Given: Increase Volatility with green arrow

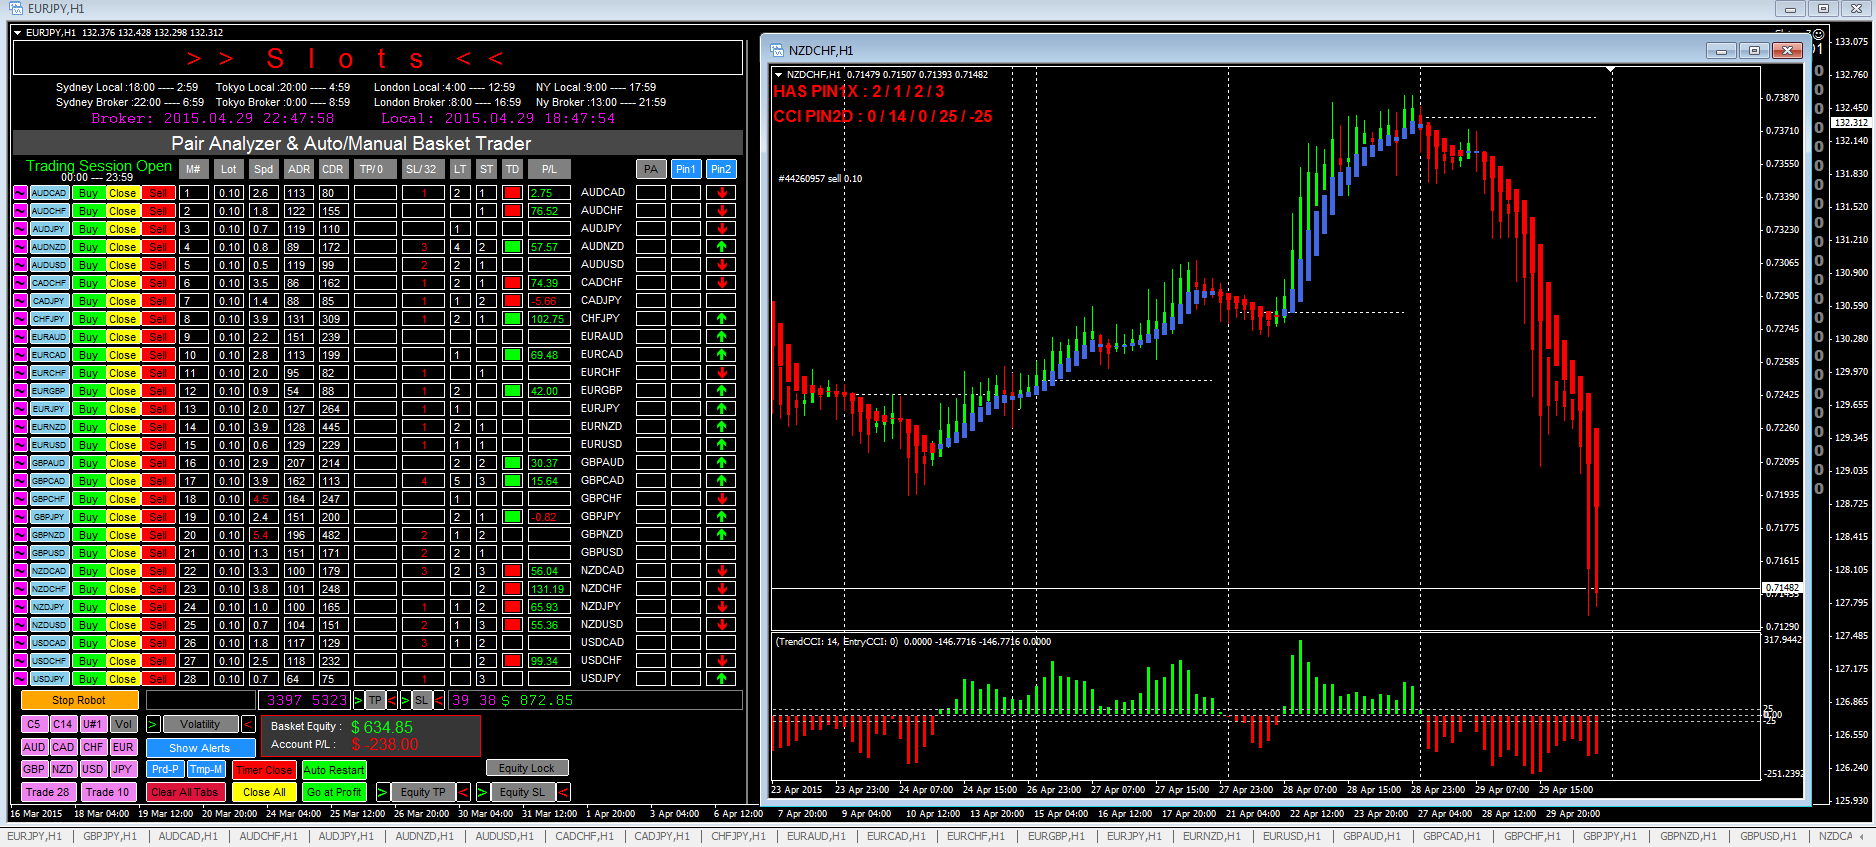Looking at the screenshot, I should click(153, 724).
